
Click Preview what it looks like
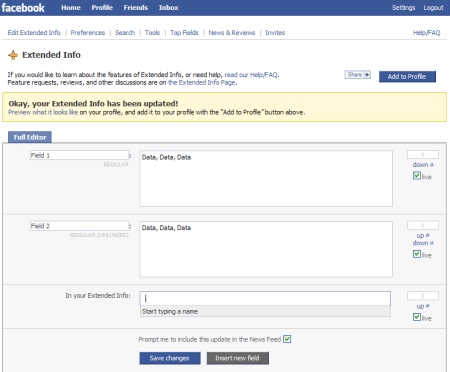[x=43, y=112]
